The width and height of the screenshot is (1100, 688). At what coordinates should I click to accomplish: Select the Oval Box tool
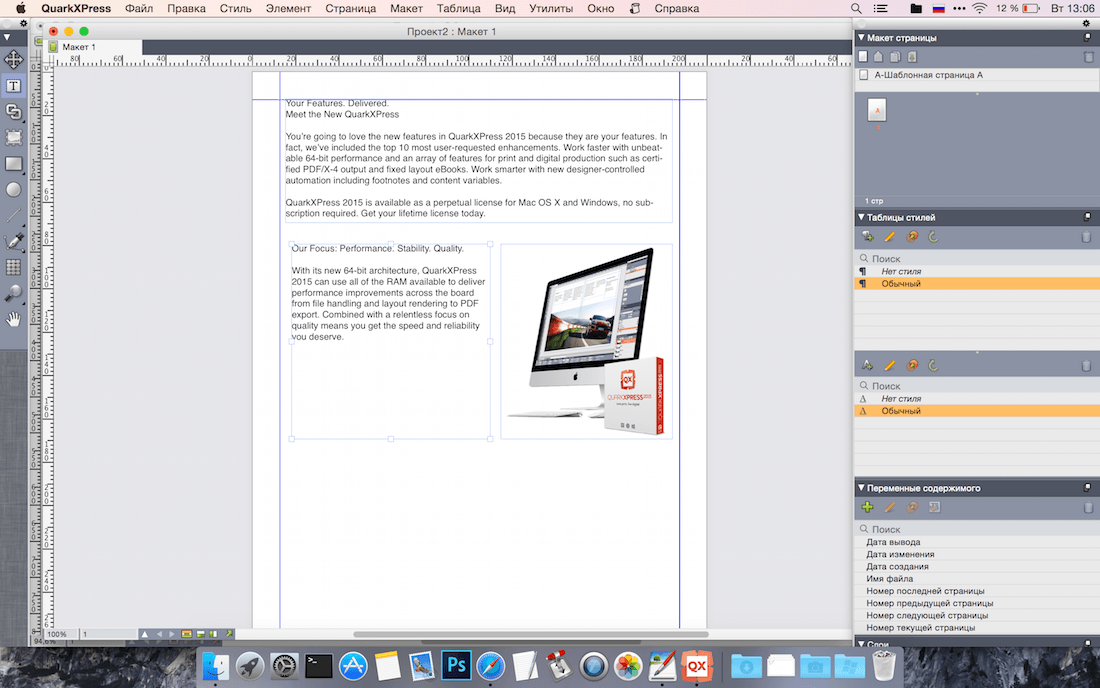(x=13, y=189)
